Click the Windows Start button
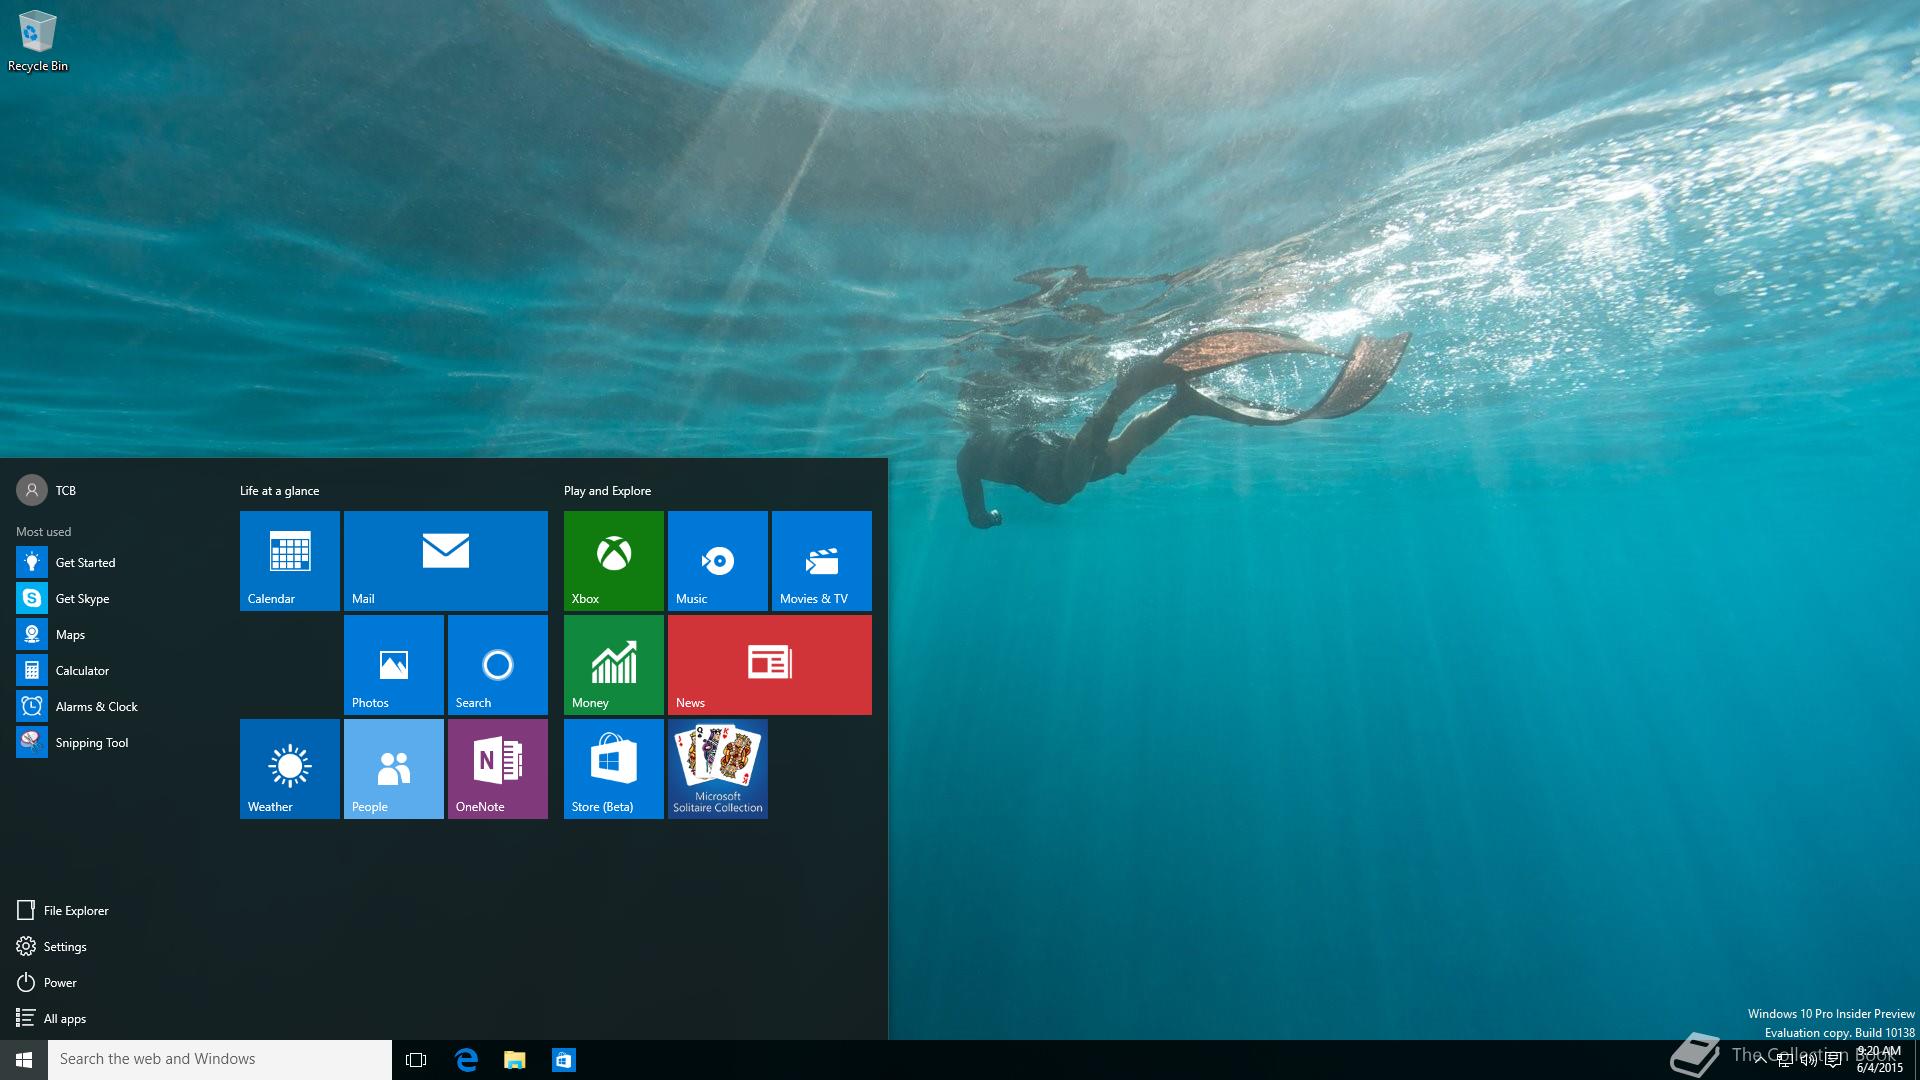 pos(24,1060)
